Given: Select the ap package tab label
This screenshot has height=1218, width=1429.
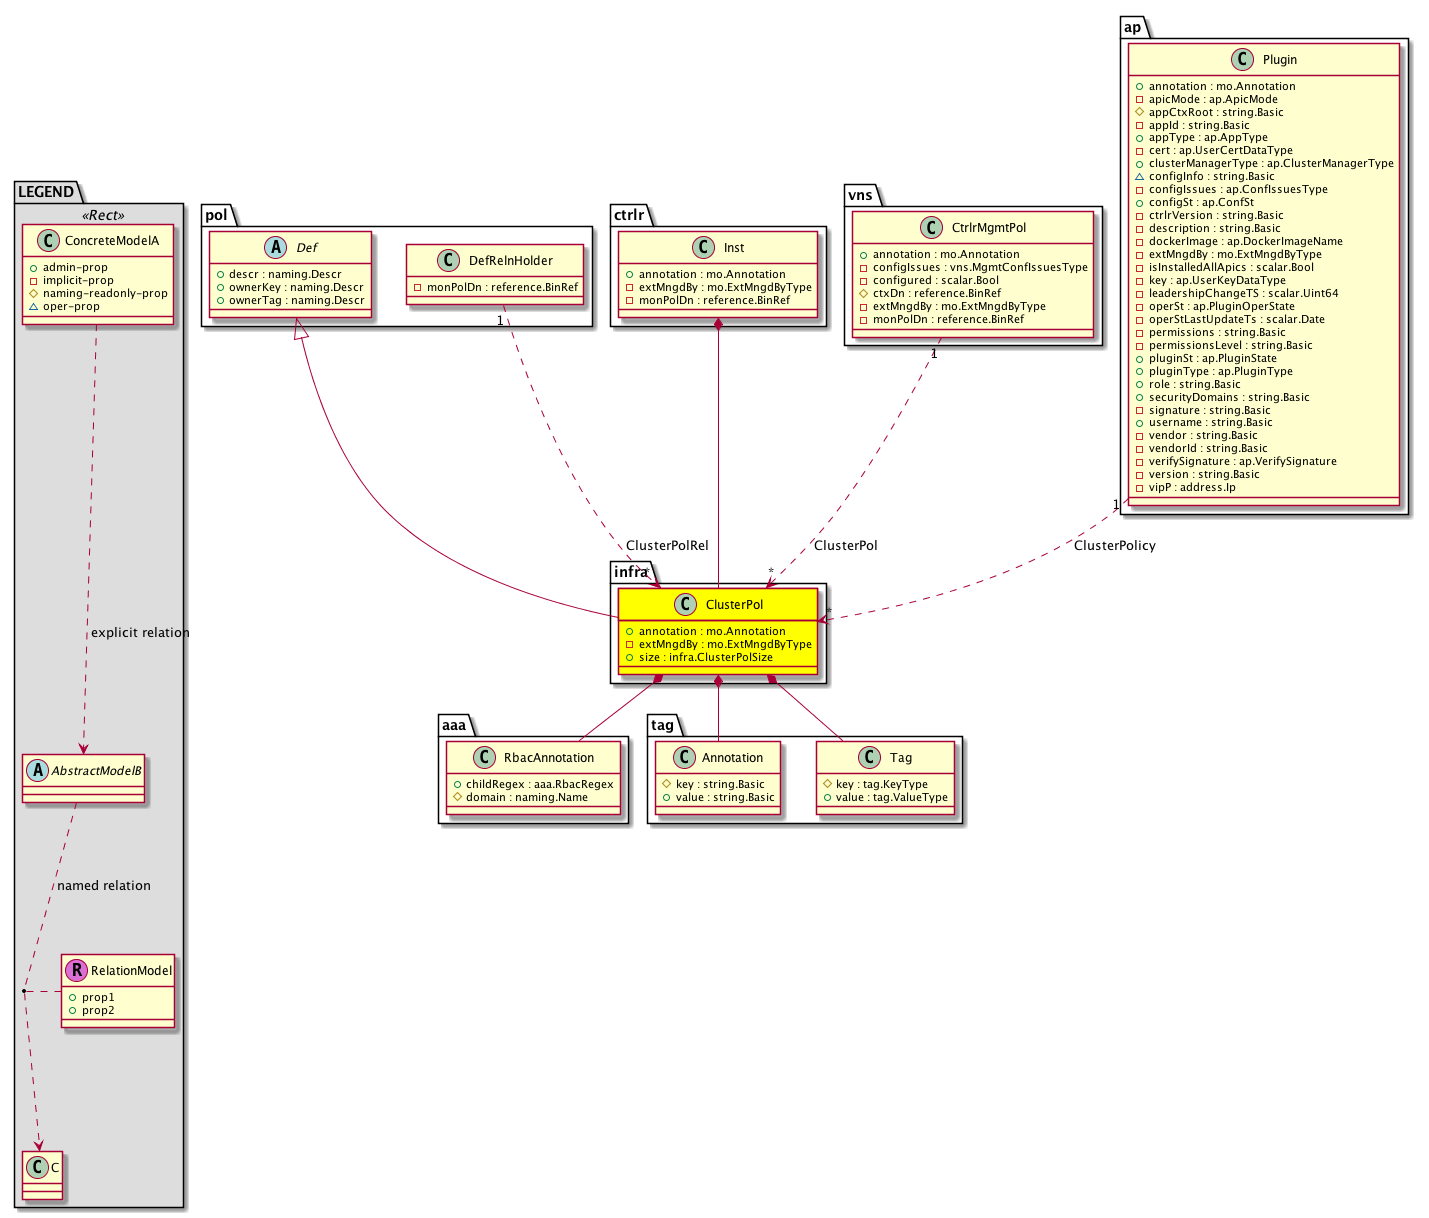Looking at the screenshot, I should [x=1132, y=27].
